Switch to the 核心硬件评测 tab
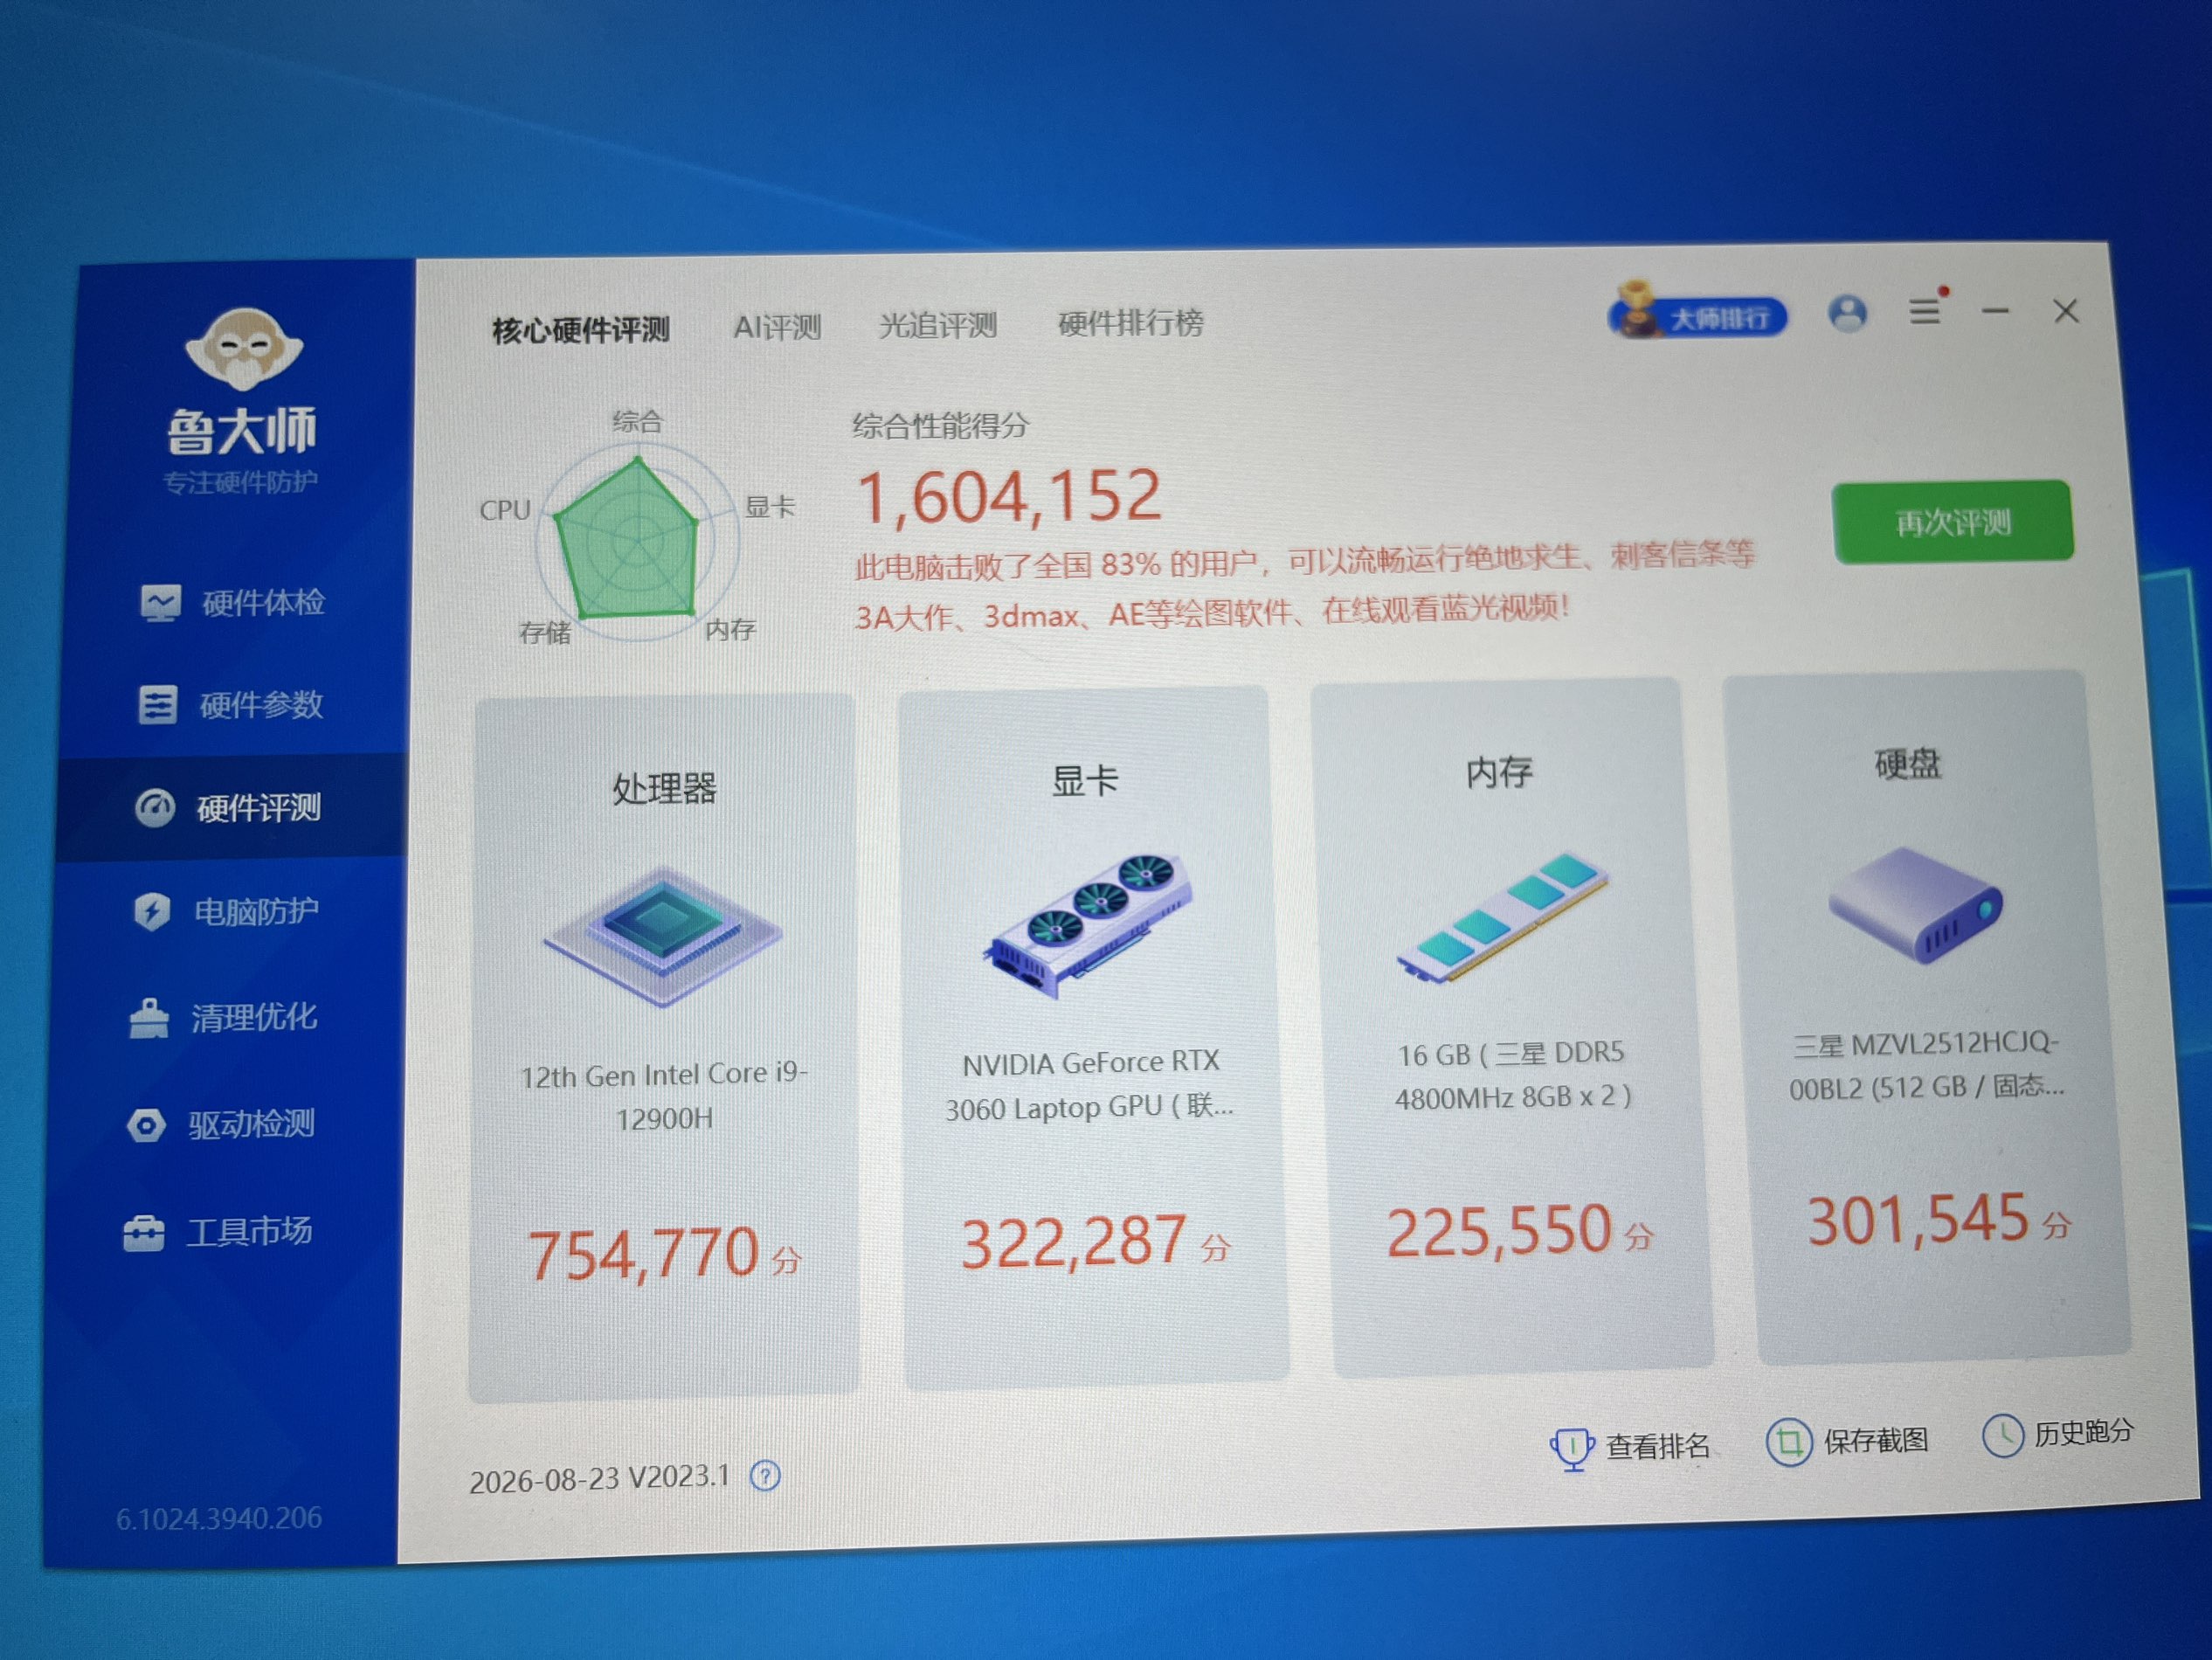The image size is (2212, 1660). click(580, 330)
